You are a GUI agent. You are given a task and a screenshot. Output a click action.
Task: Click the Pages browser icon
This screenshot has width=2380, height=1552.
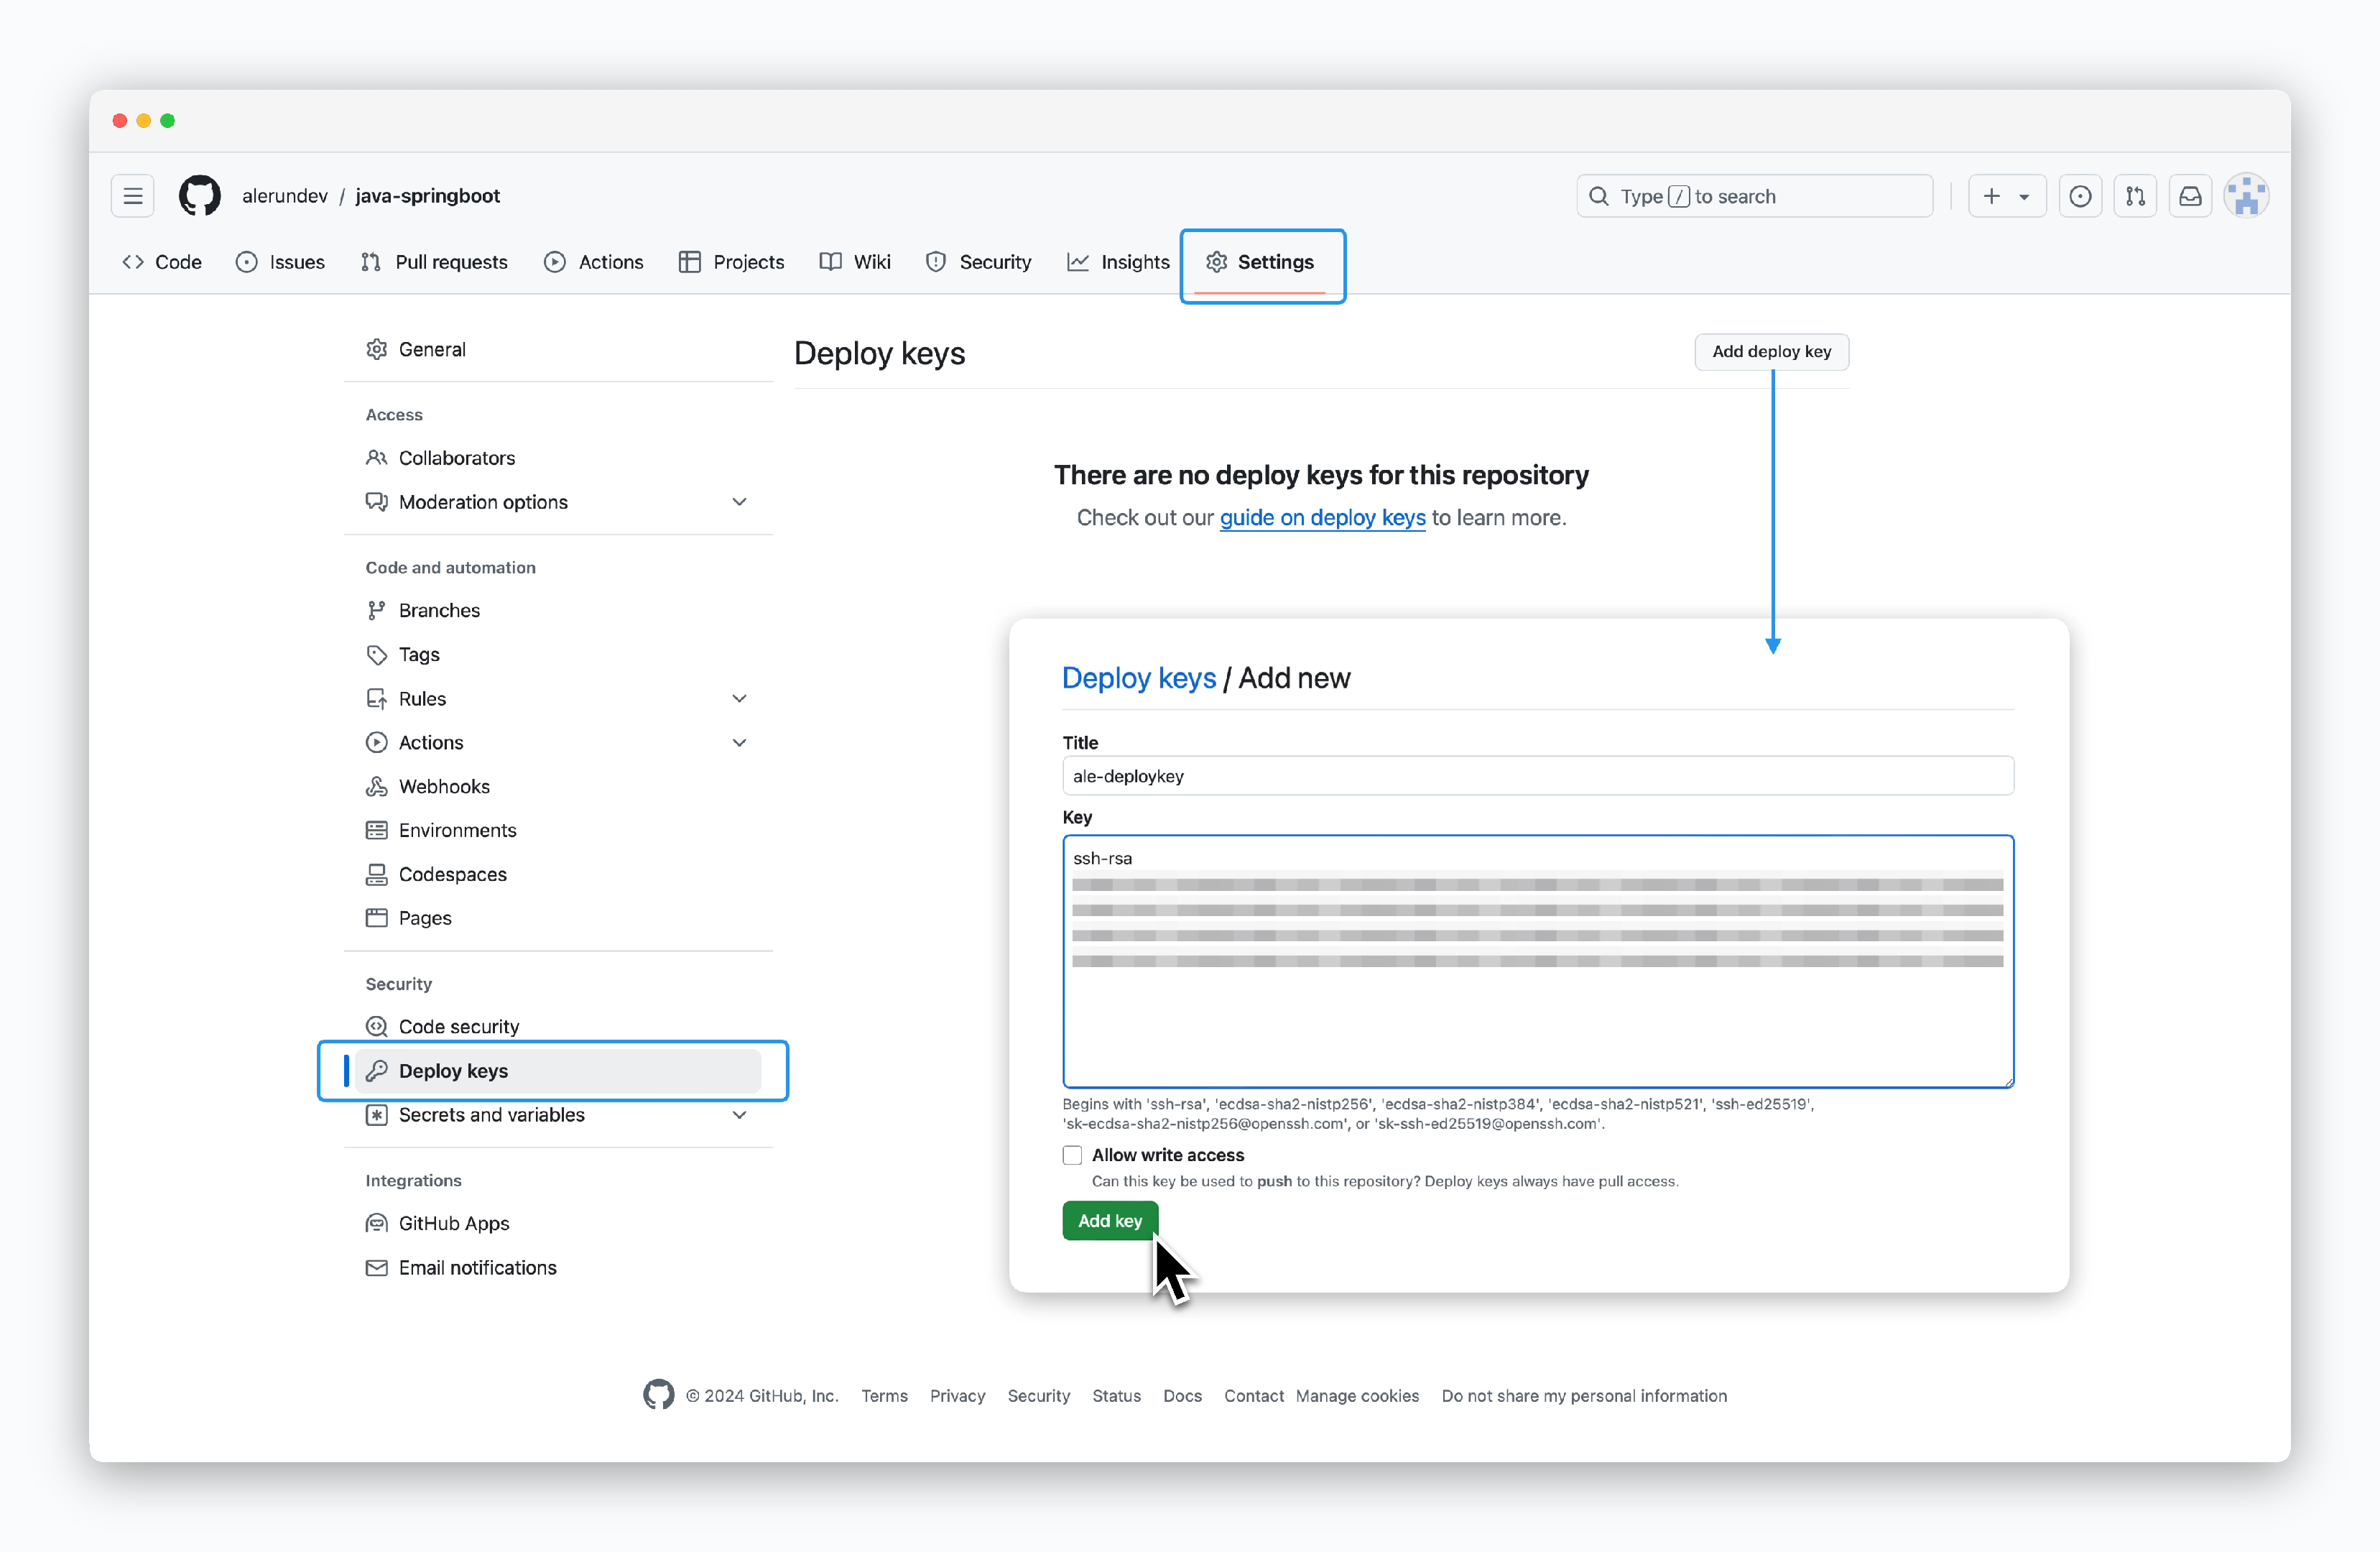coord(376,918)
